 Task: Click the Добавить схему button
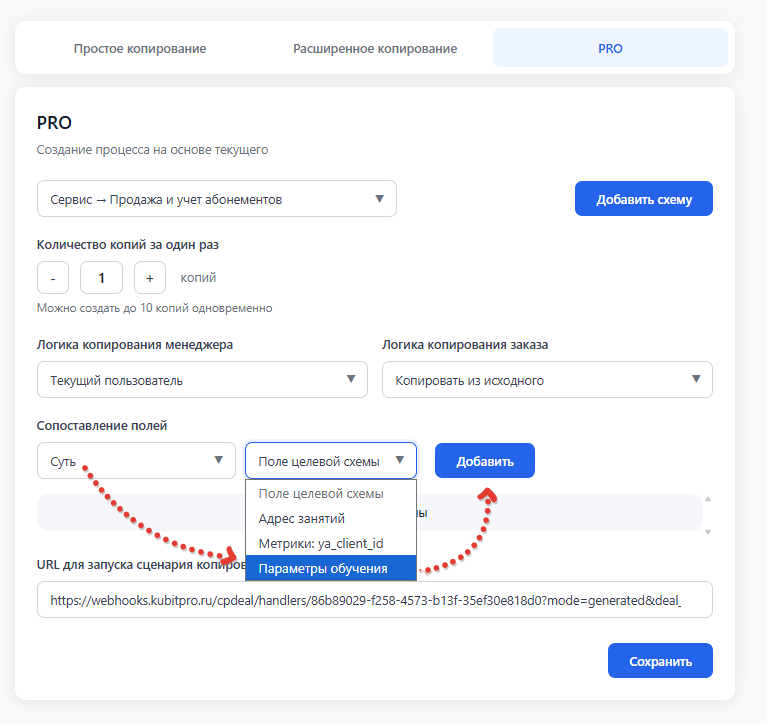pyautogui.click(x=643, y=199)
